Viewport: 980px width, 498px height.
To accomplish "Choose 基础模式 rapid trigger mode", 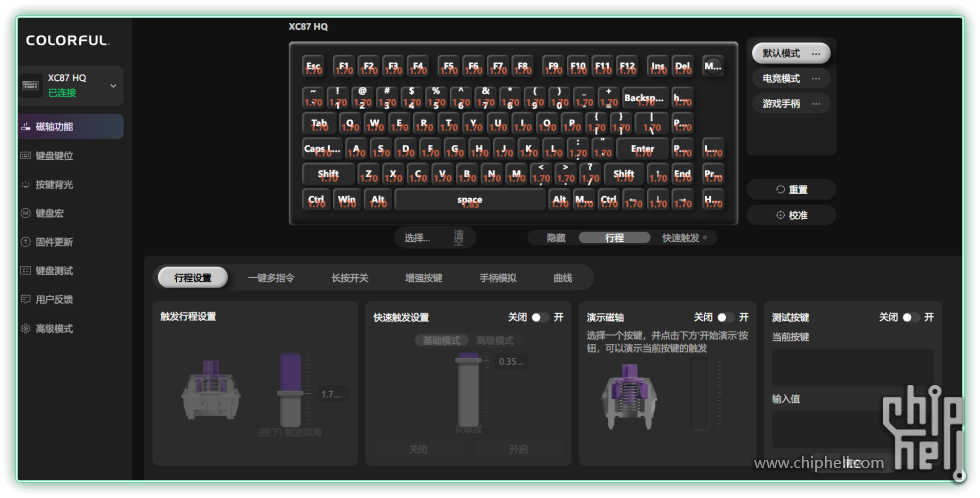I will pyautogui.click(x=441, y=341).
